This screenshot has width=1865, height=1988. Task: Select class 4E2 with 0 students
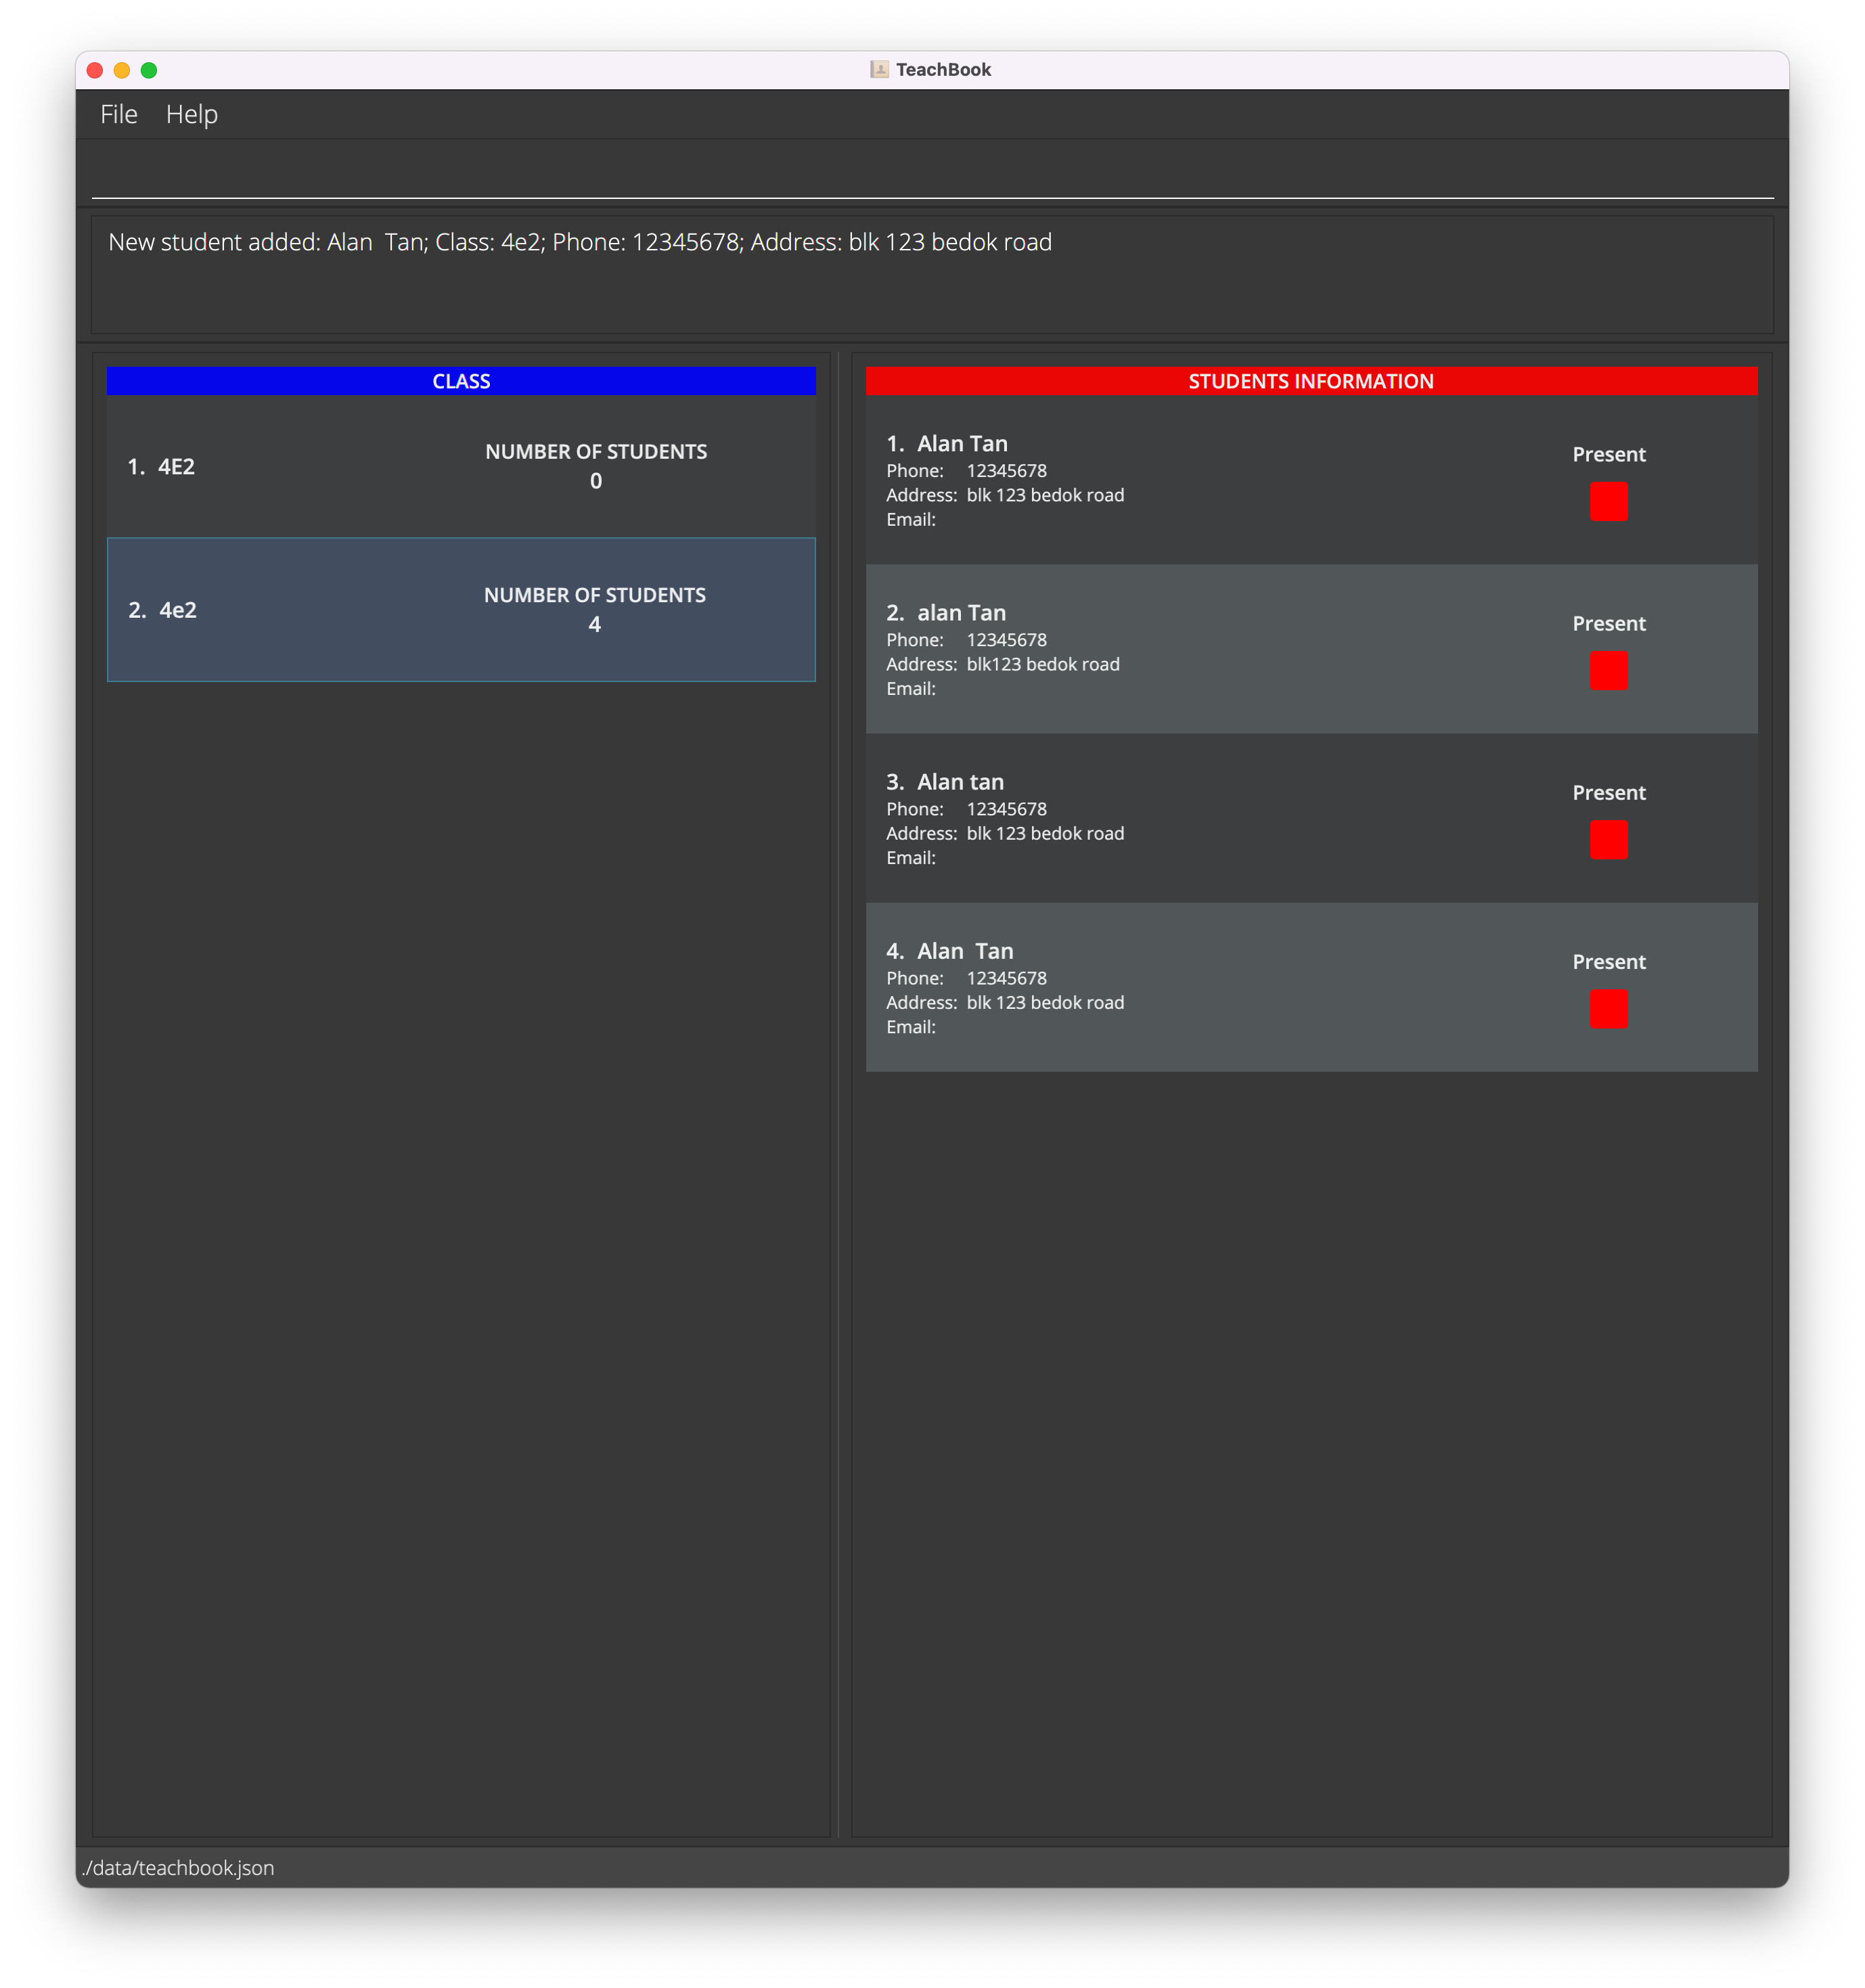pyautogui.click(x=461, y=466)
